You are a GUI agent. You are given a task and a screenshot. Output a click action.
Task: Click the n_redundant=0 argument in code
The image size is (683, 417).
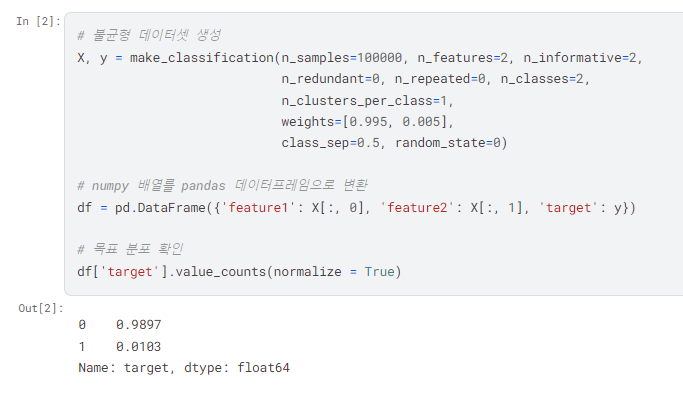pyautogui.click(x=334, y=79)
